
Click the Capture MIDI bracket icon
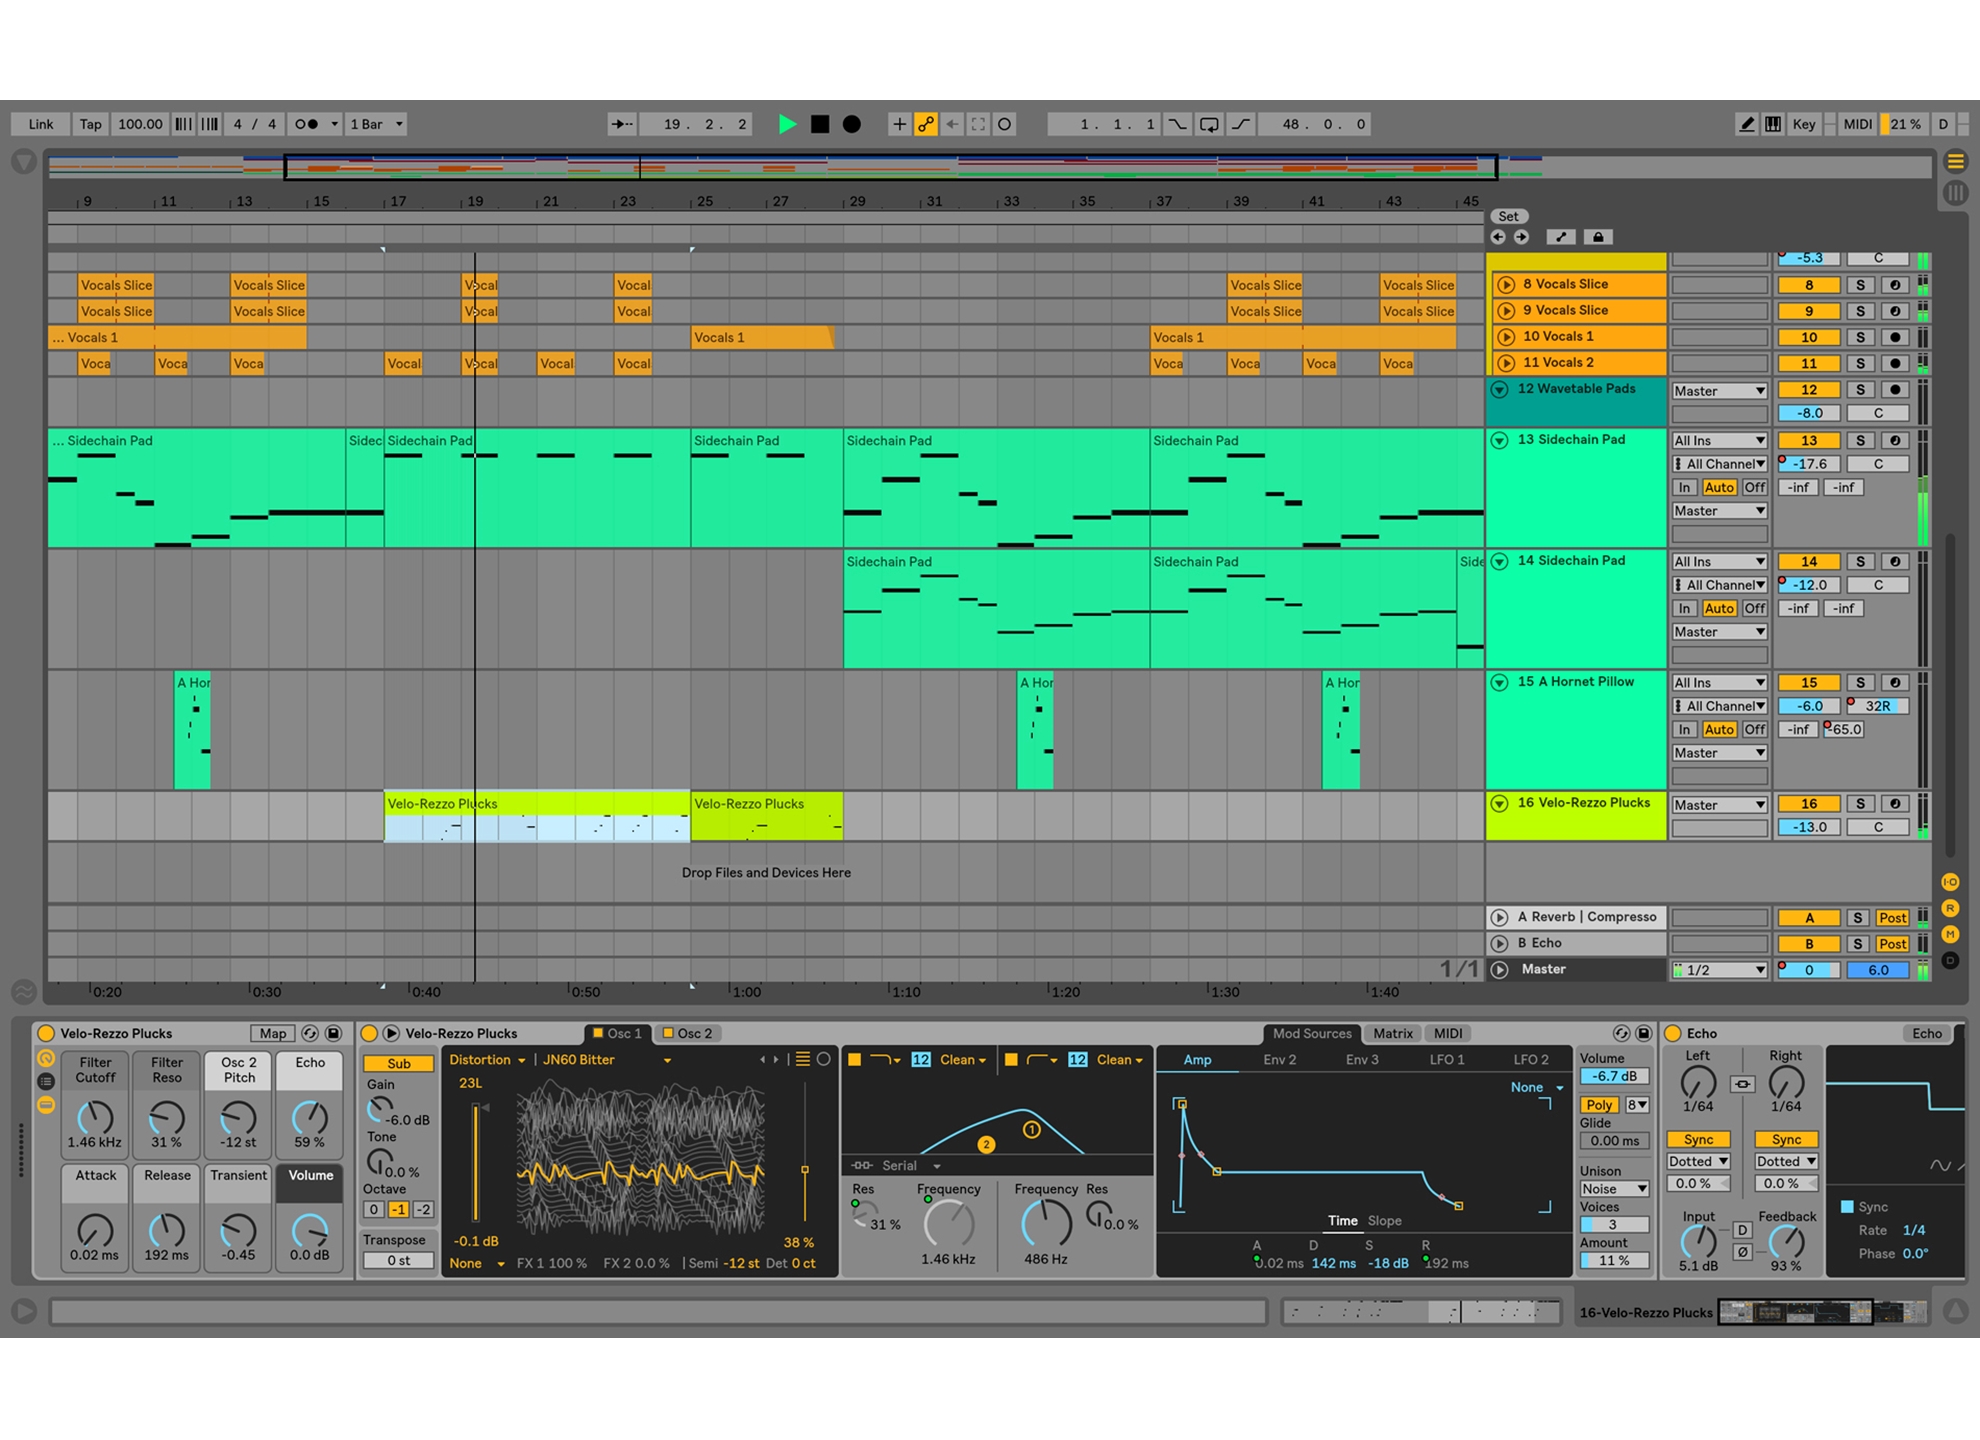point(978,124)
